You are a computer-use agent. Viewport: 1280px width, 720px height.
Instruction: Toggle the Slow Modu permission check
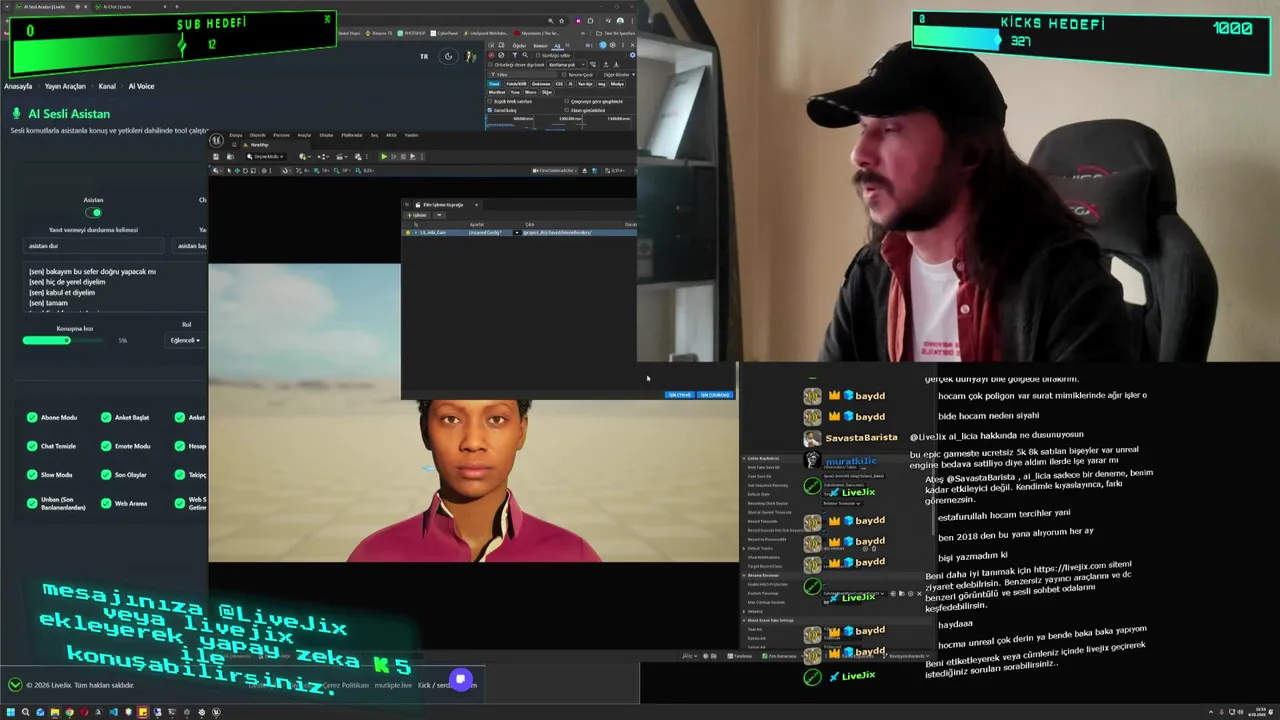(32, 475)
